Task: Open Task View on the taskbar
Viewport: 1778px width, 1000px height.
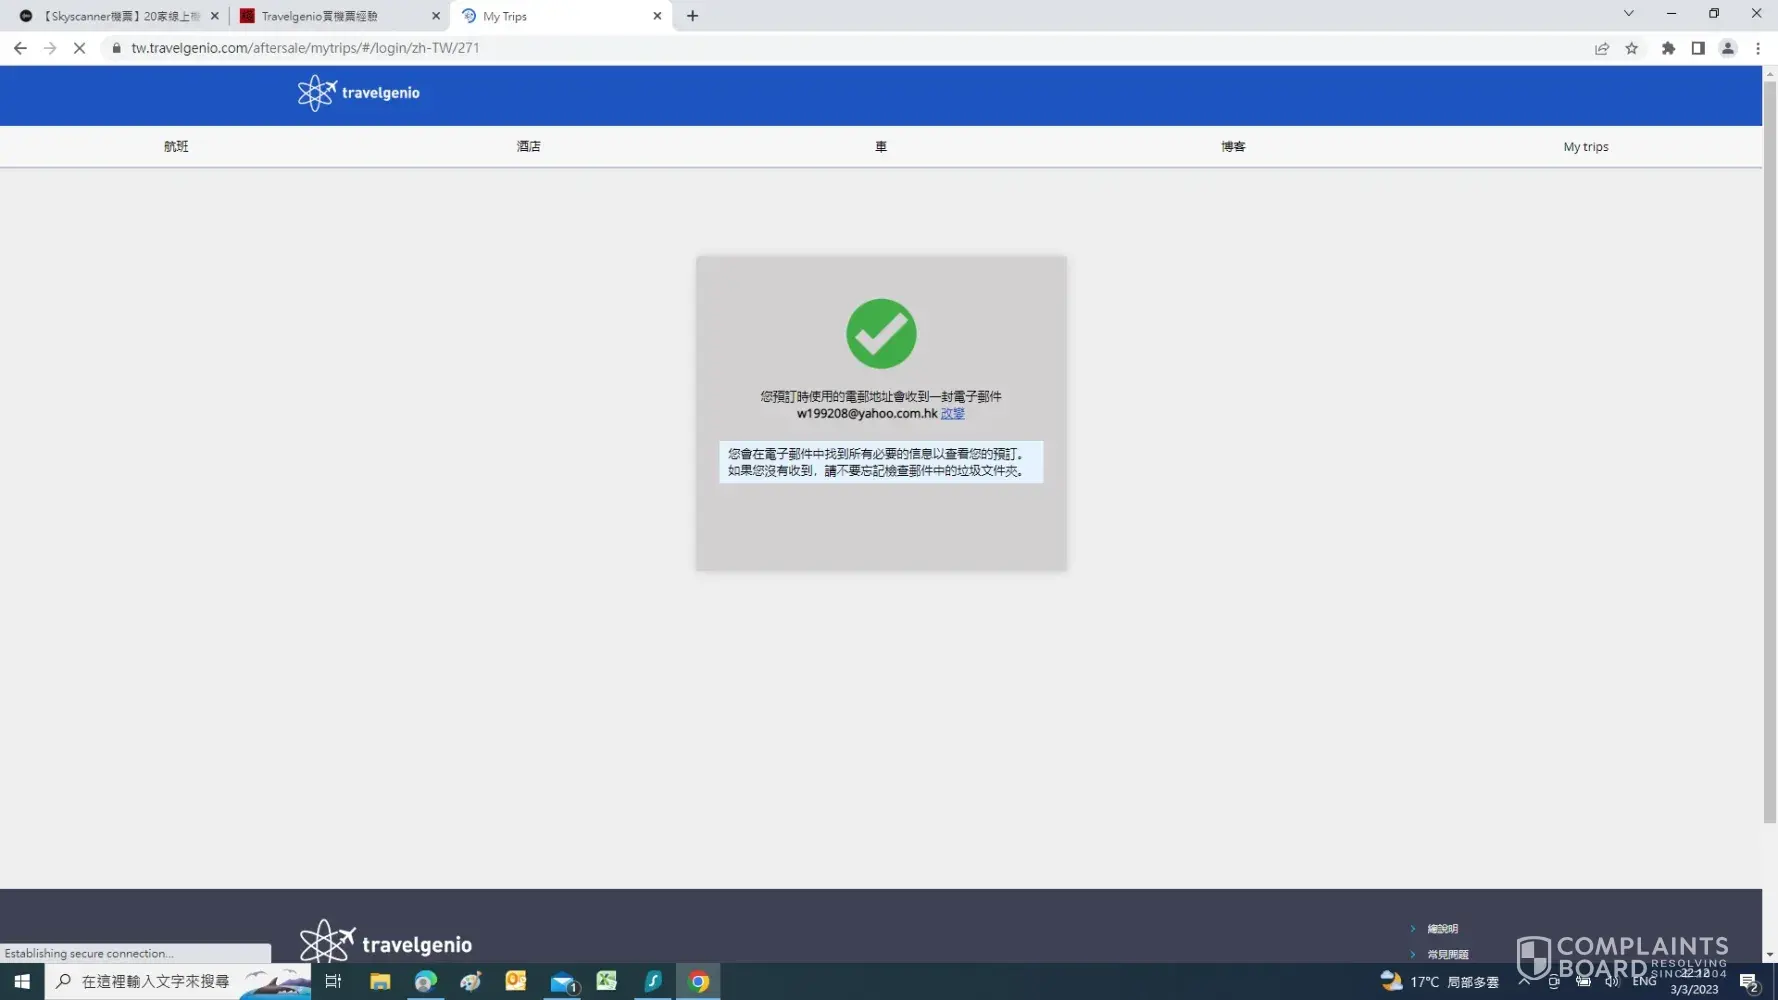Action: [x=334, y=982]
